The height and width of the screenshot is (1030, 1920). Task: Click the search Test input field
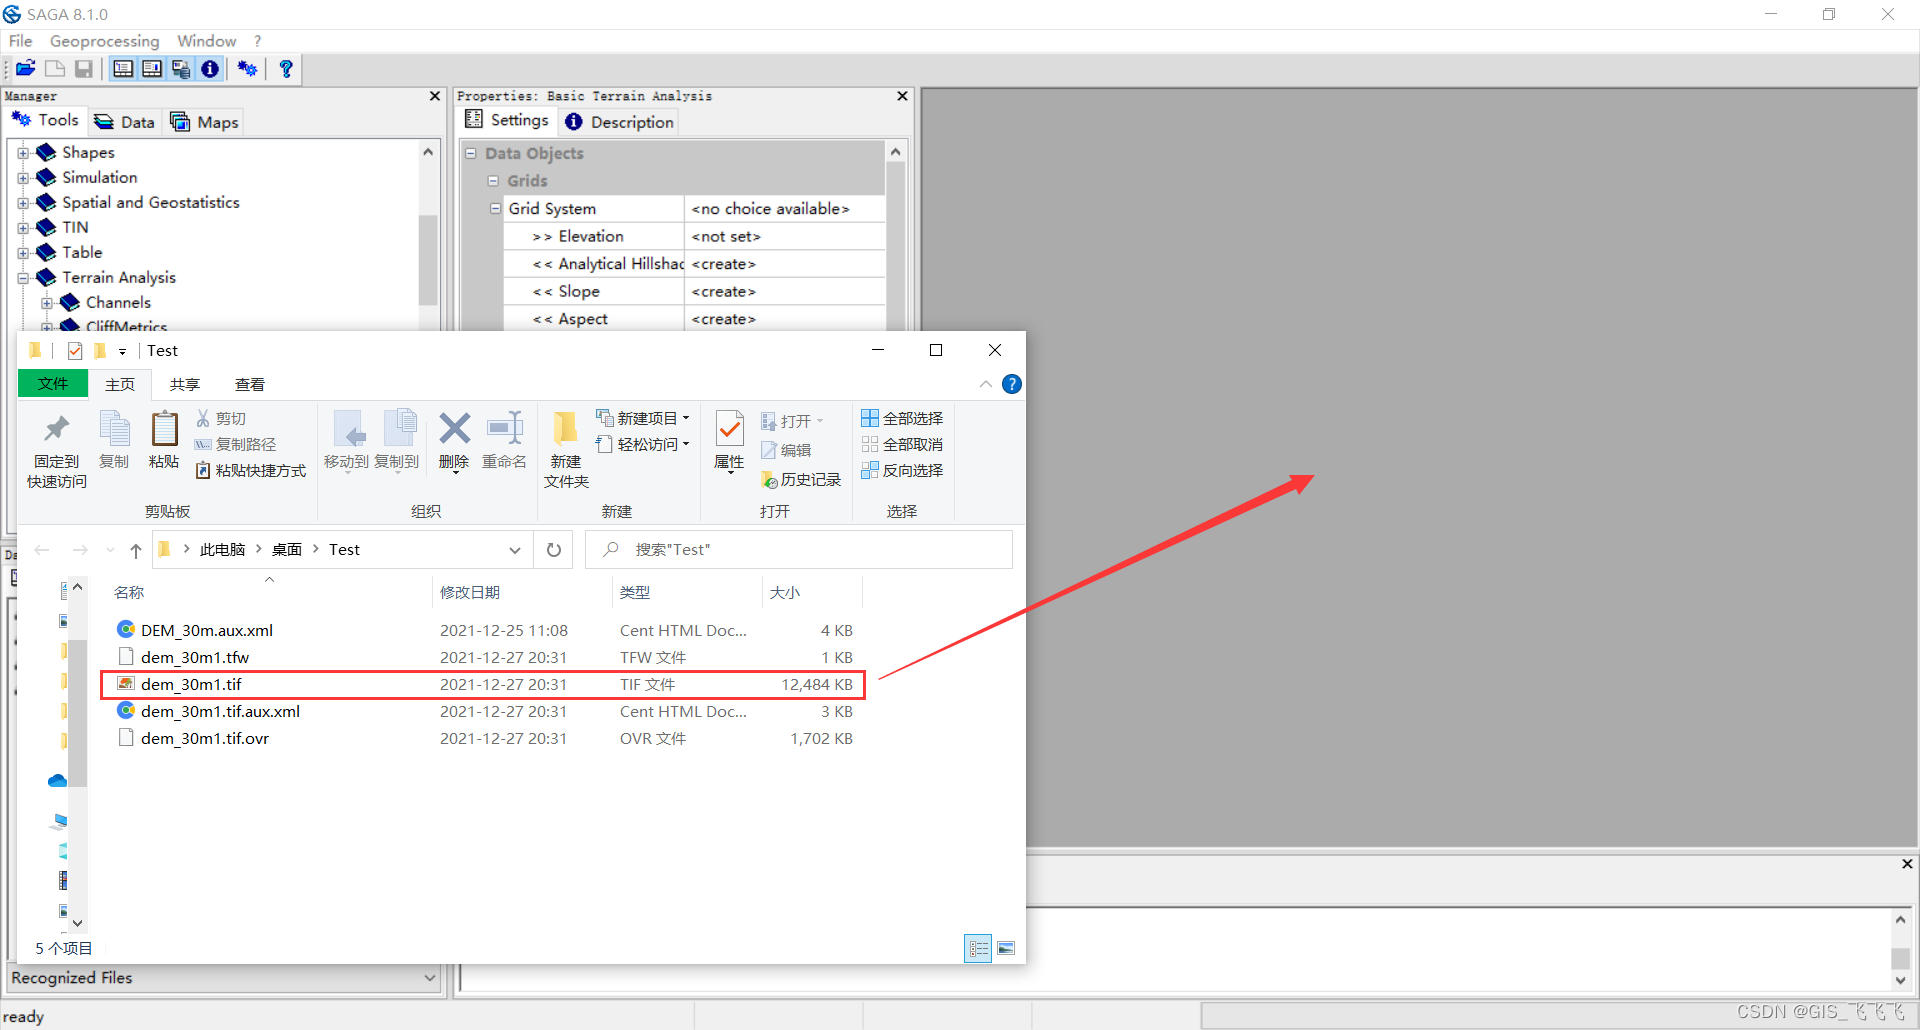coord(799,550)
